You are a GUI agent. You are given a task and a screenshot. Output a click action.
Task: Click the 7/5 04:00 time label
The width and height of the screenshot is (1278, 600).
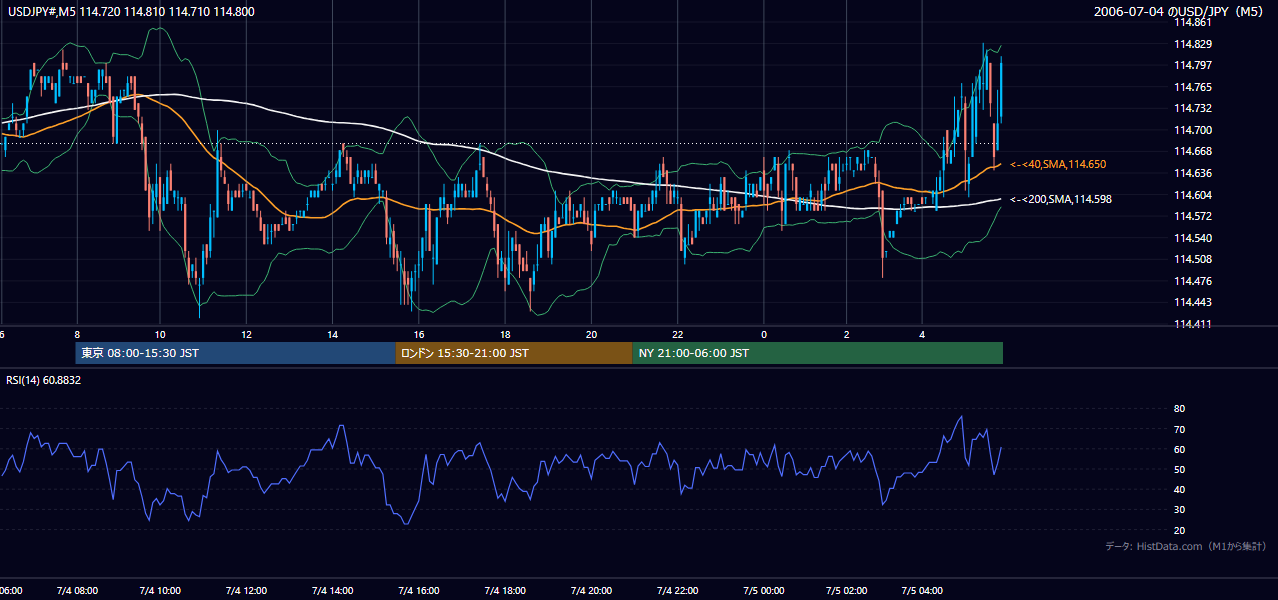point(923,591)
